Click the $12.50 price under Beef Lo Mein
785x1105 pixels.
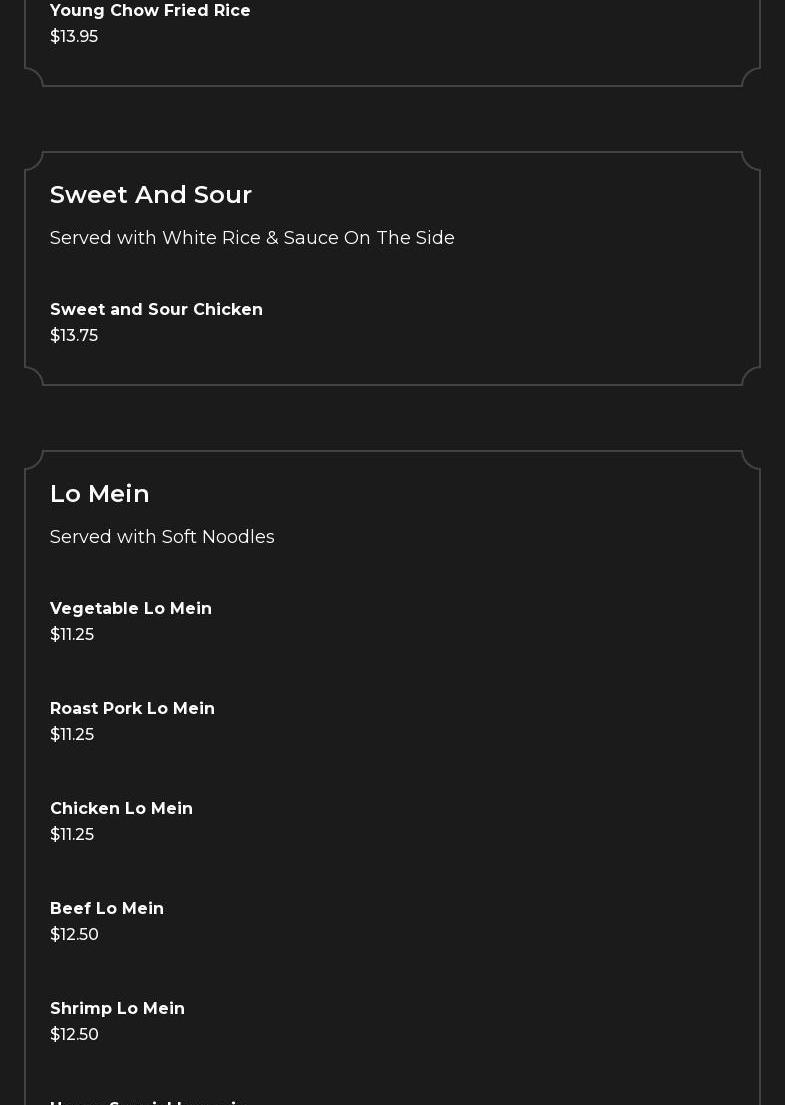click(74, 935)
